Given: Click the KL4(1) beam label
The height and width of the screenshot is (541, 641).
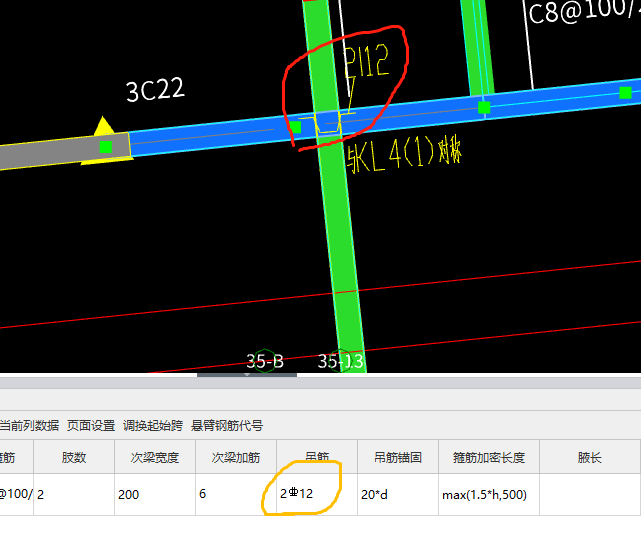Looking at the screenshot, I should pyautogui.click(x=404, y=157).
